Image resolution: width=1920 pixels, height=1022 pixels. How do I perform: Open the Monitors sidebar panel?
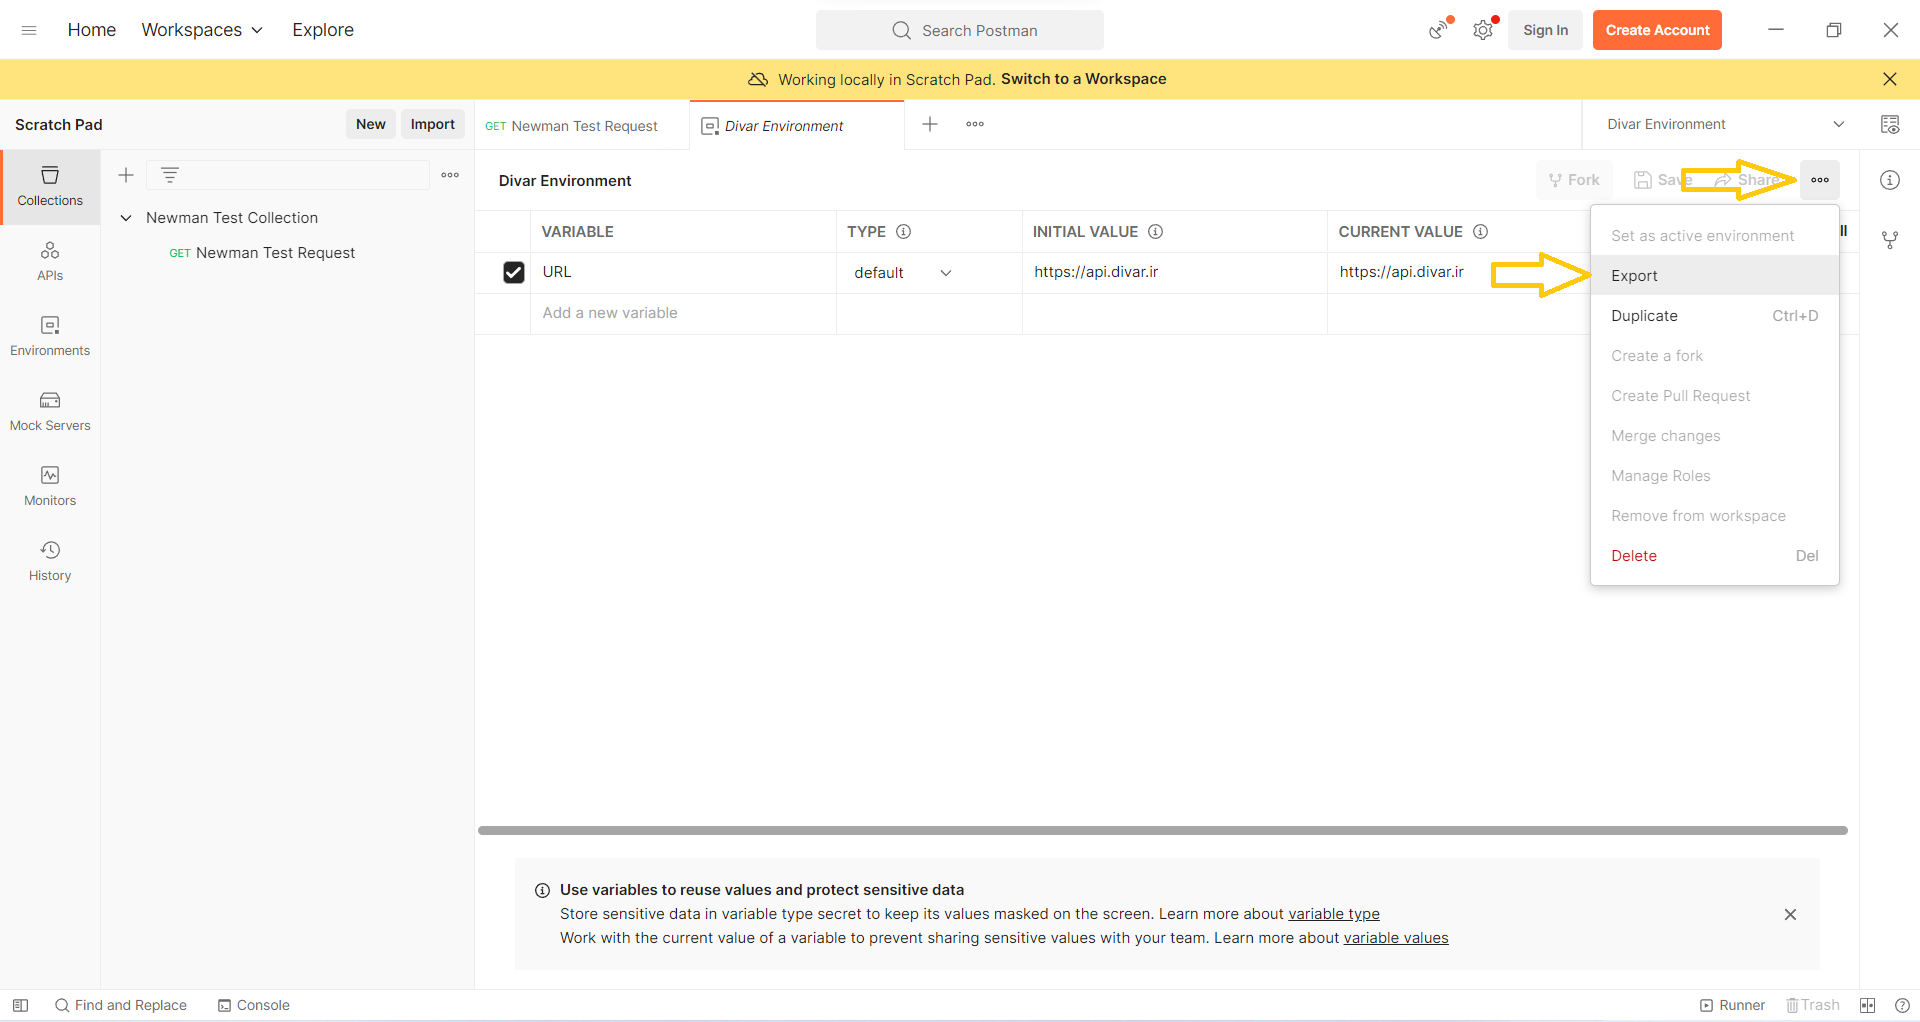click(x=50, y=486)
